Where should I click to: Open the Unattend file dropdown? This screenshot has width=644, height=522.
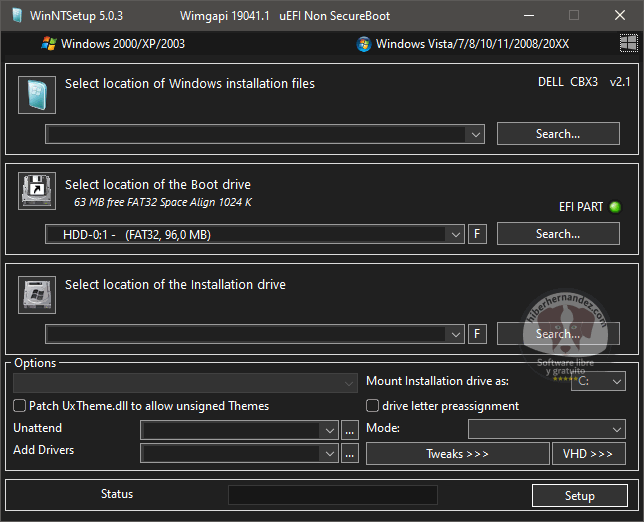[x=239, y=430]
